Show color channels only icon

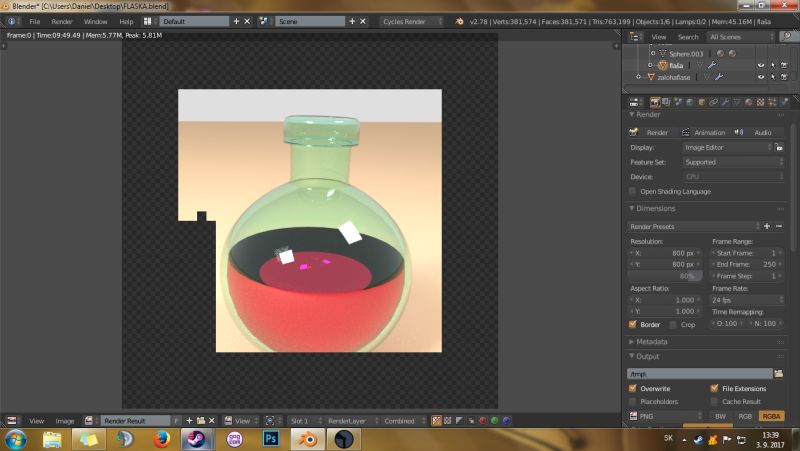coord(447,421)
